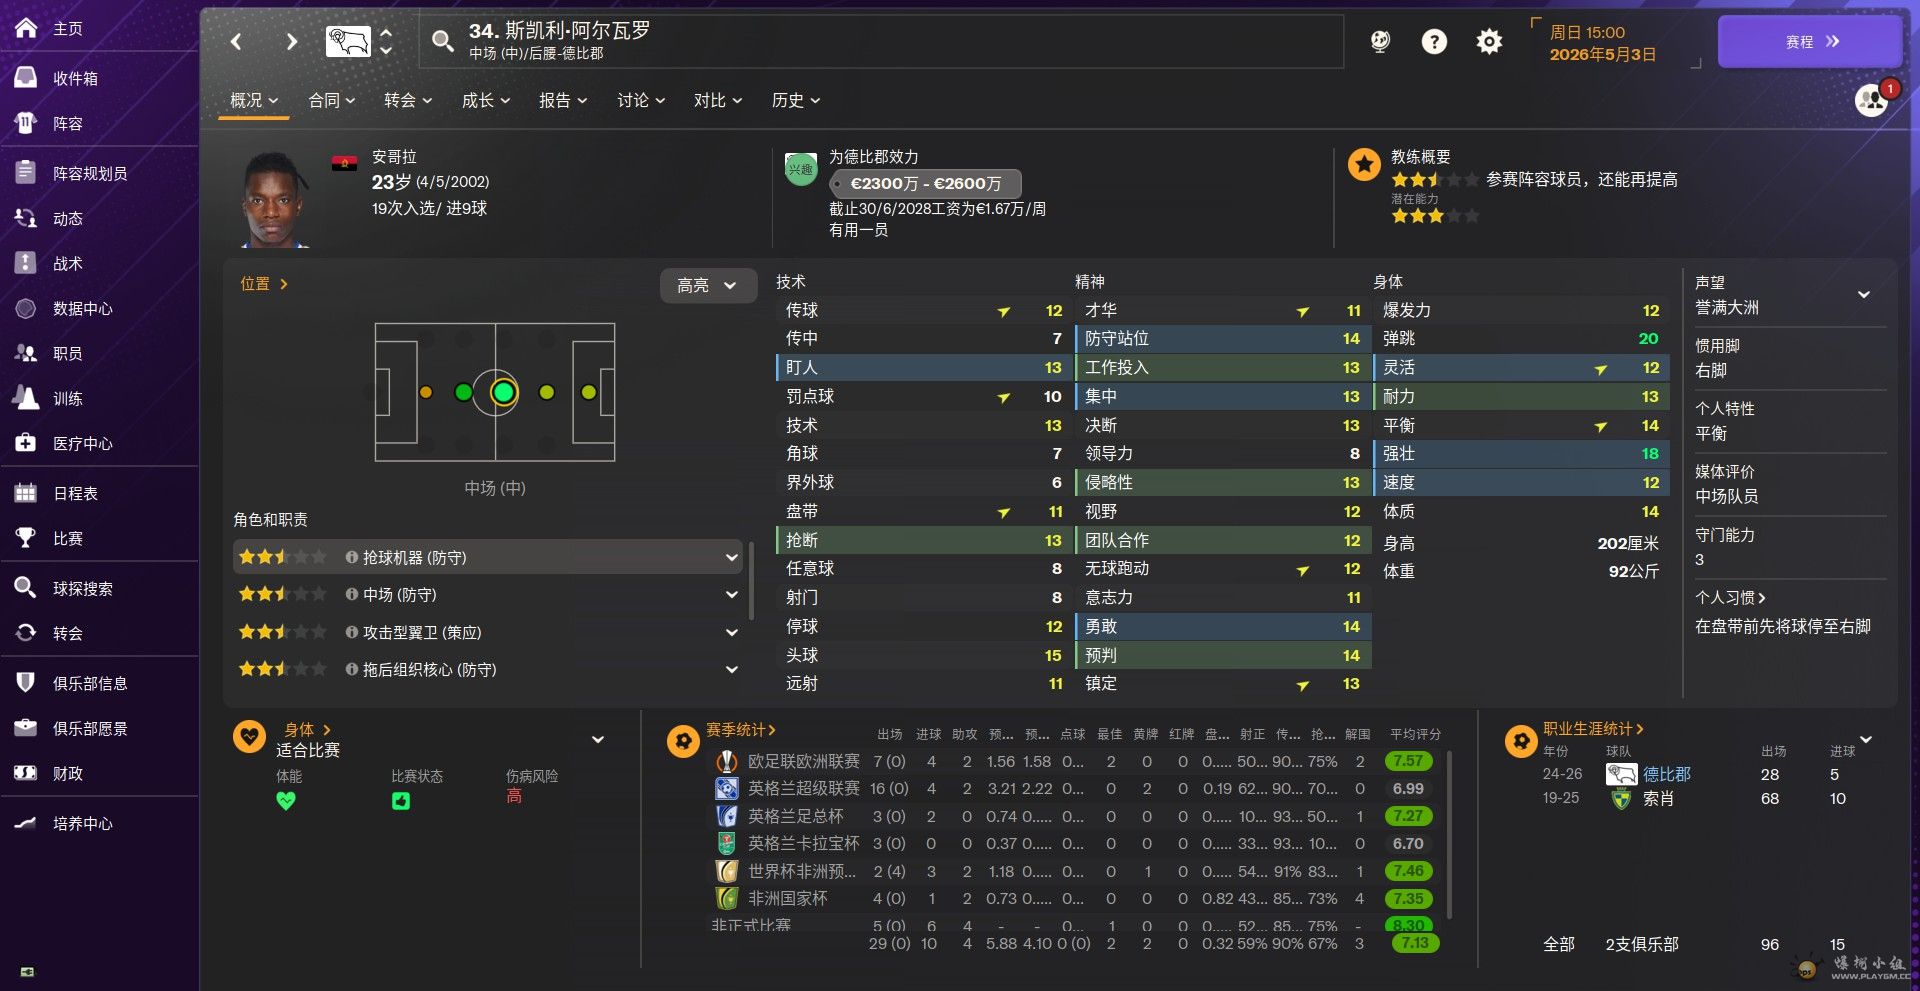Screen dimensions: 1920x991
Task: Go forward with the right arrow
Action: point(291,41)
